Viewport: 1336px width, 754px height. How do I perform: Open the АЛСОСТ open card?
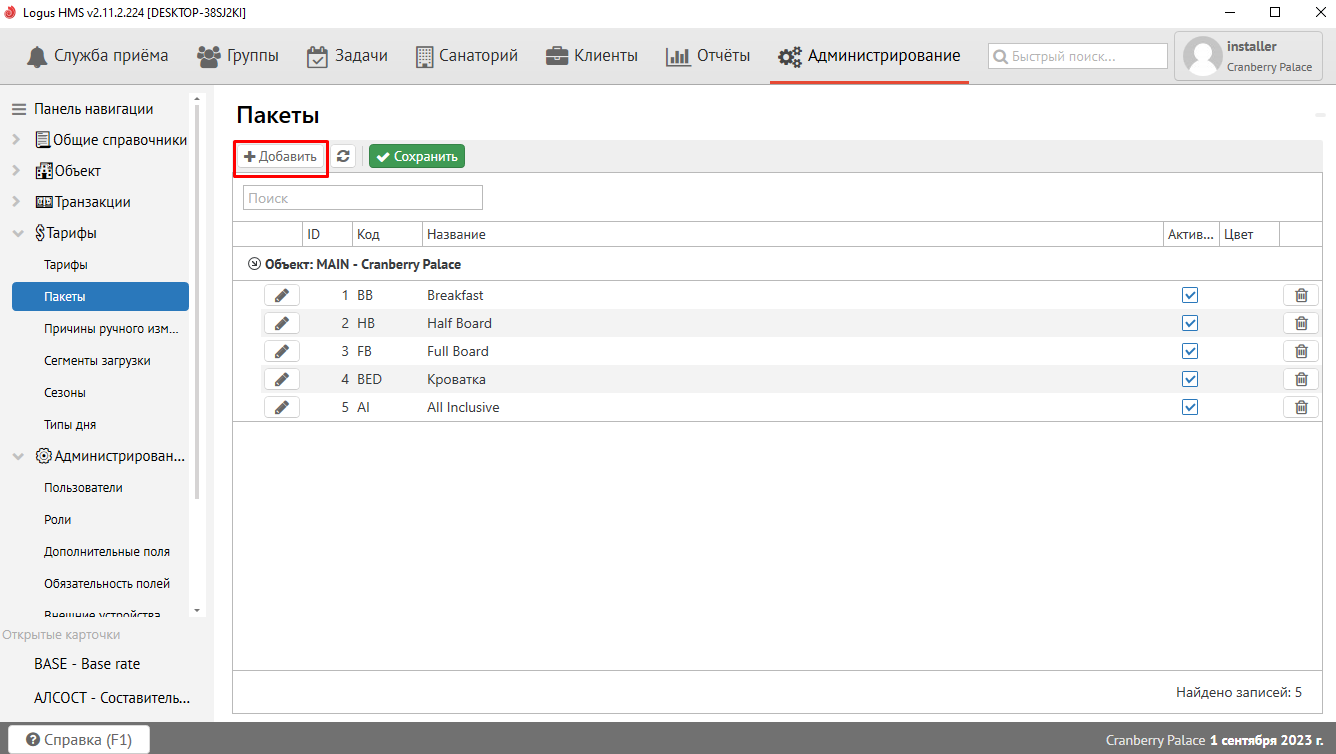point(112,698)
